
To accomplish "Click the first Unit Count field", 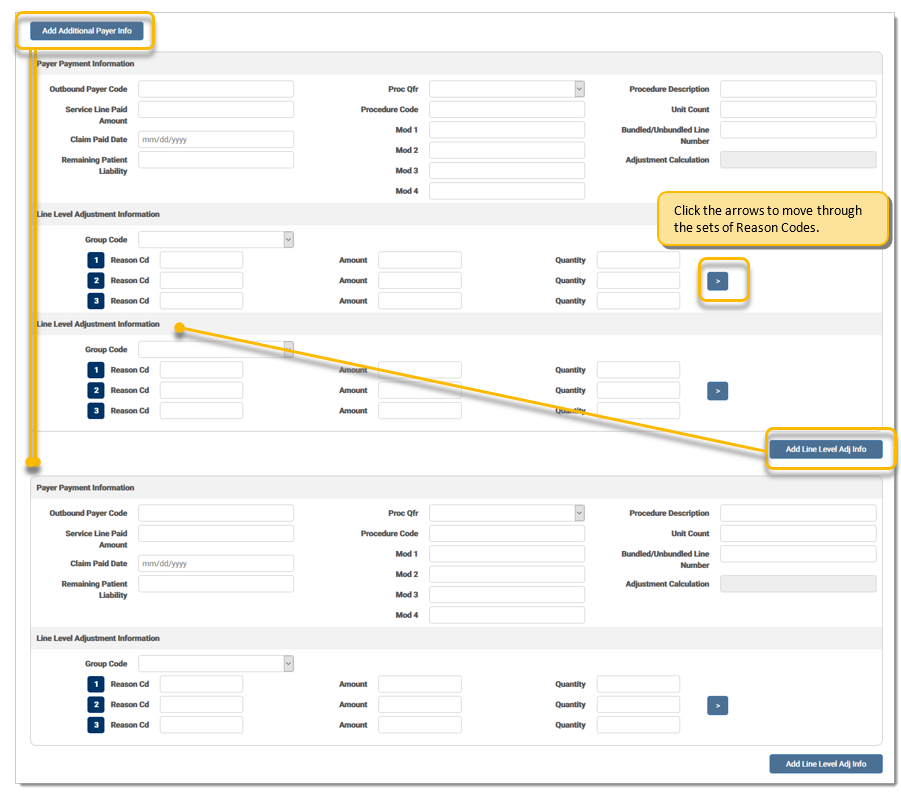I will 797,109.
